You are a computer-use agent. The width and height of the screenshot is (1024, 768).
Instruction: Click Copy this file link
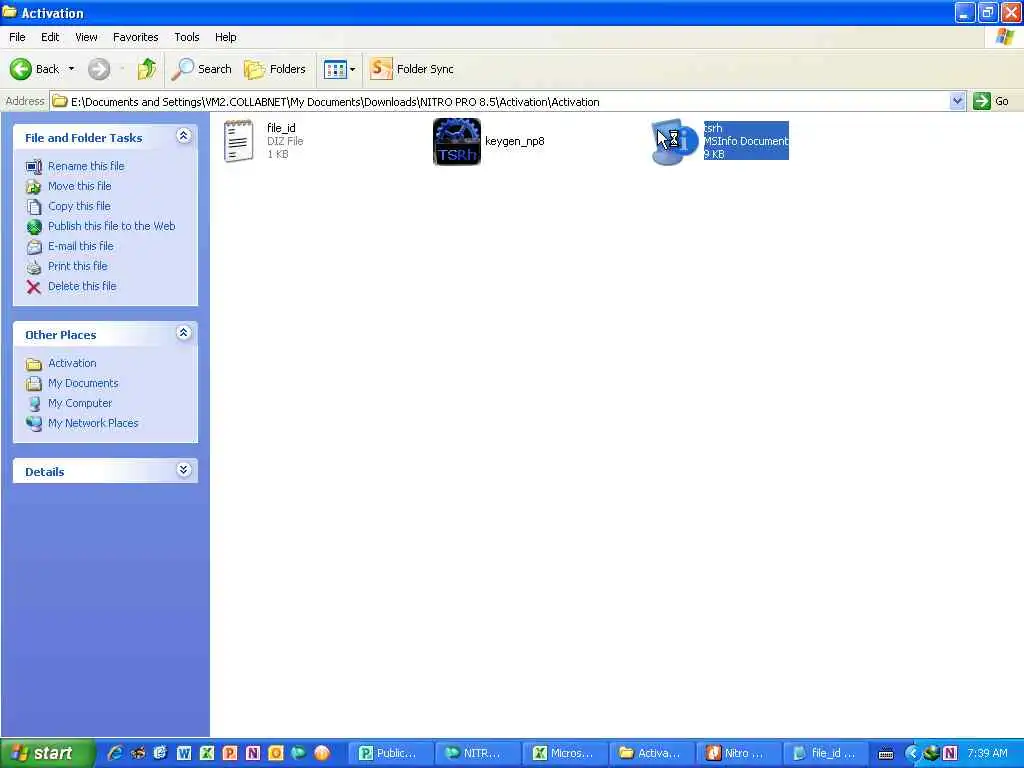(x=79, y=206)
